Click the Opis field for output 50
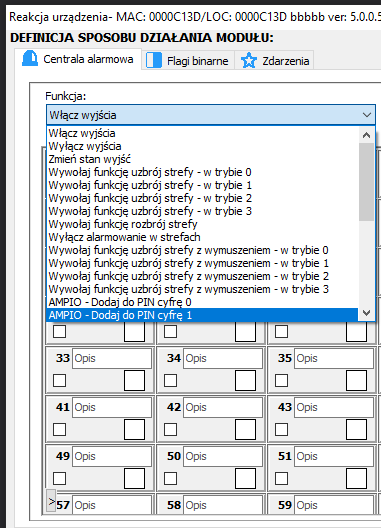This screenshot has height=528, width=381. 223,456
